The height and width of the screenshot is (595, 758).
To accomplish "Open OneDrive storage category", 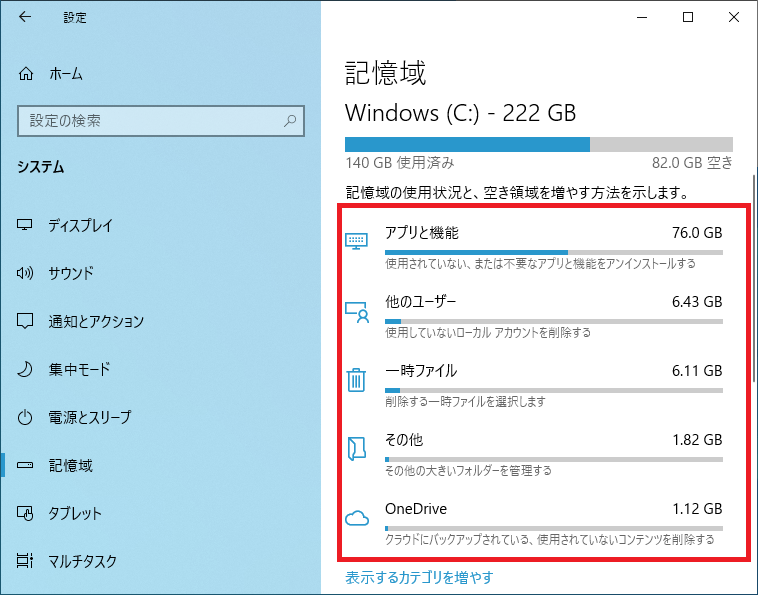I will coord(534,523).
